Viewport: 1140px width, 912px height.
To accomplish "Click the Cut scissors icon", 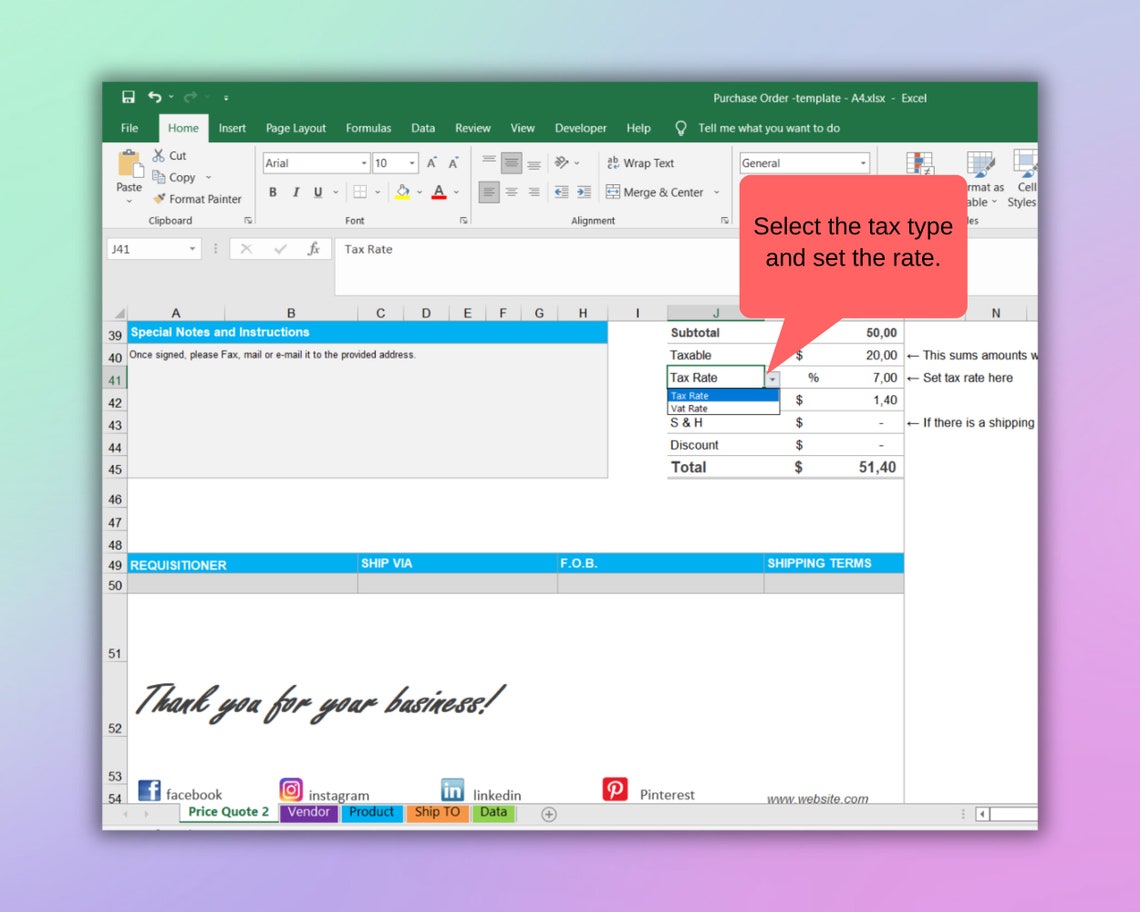I will [160, 155].
